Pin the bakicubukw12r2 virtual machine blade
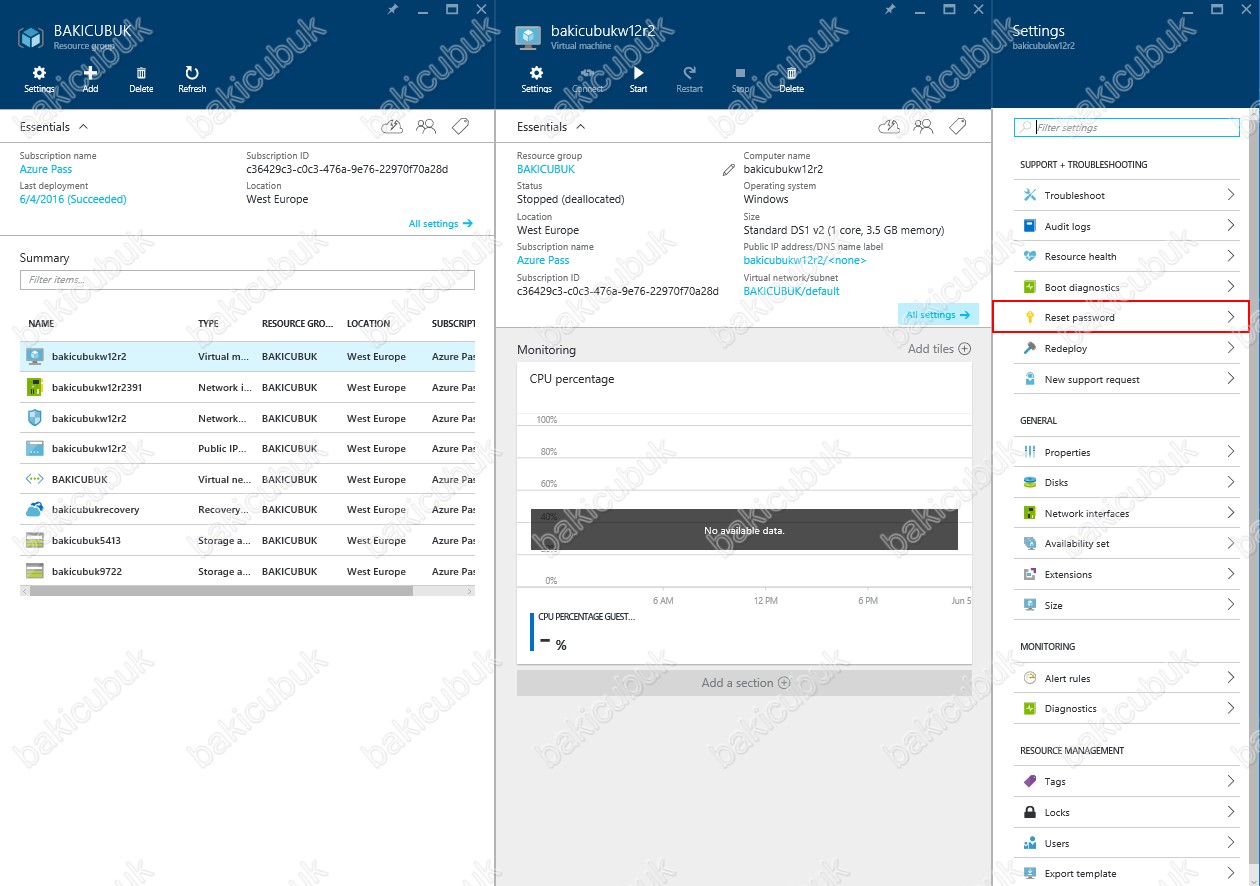Screen dimensions: 1260x886 (x=890, y=9)
